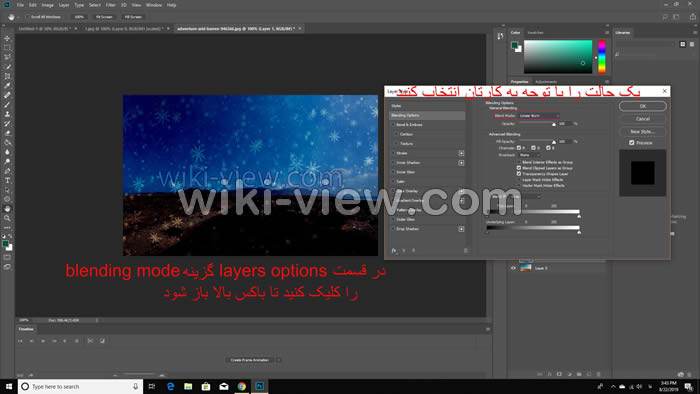Select the Hand tool in toolbox
700x394 pixels.
[x=7, y=208]
